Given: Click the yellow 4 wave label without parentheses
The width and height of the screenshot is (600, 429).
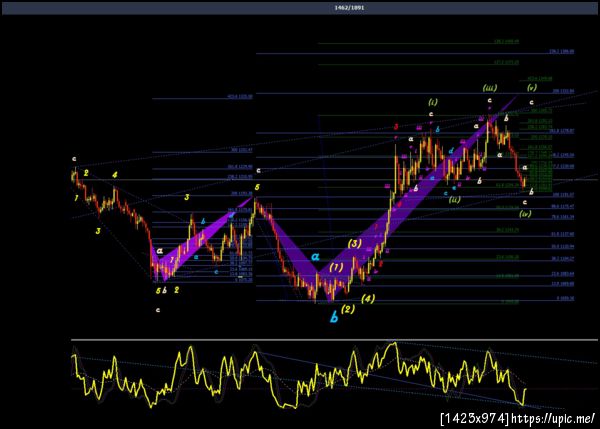Looking at the screenshot, I should [114, 175].
